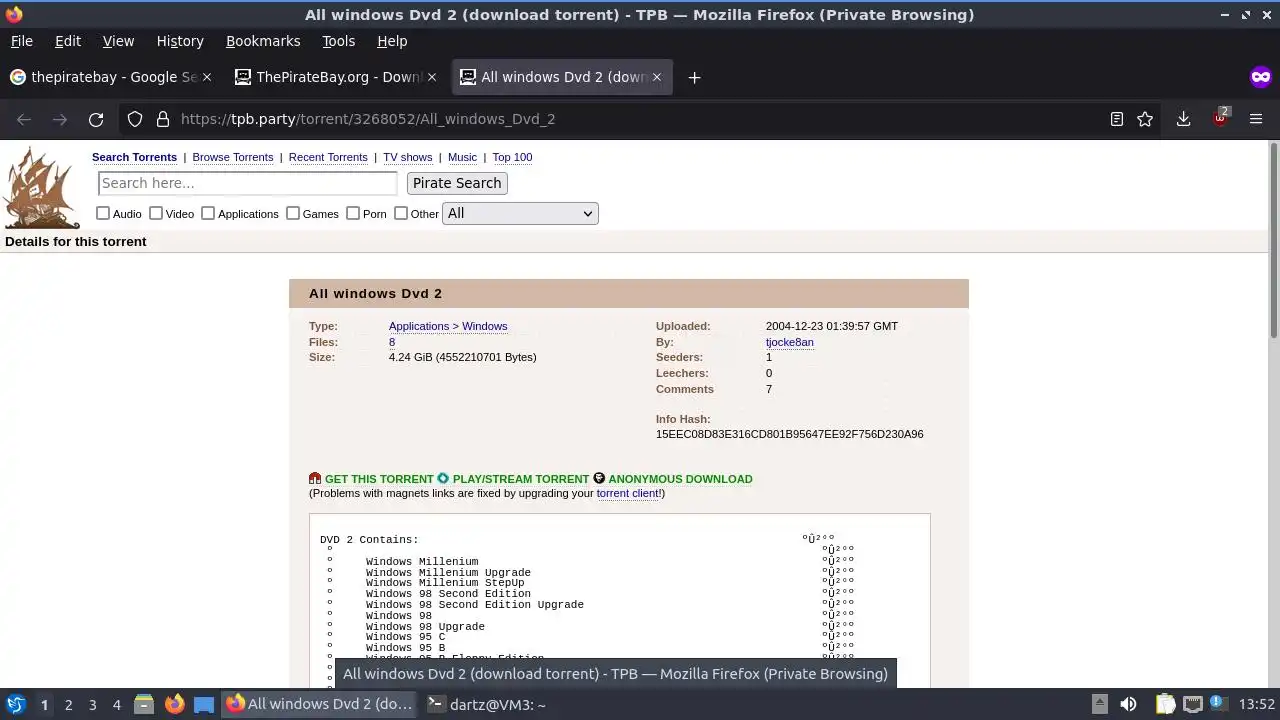Open a new tab with plus

point(694,77)
